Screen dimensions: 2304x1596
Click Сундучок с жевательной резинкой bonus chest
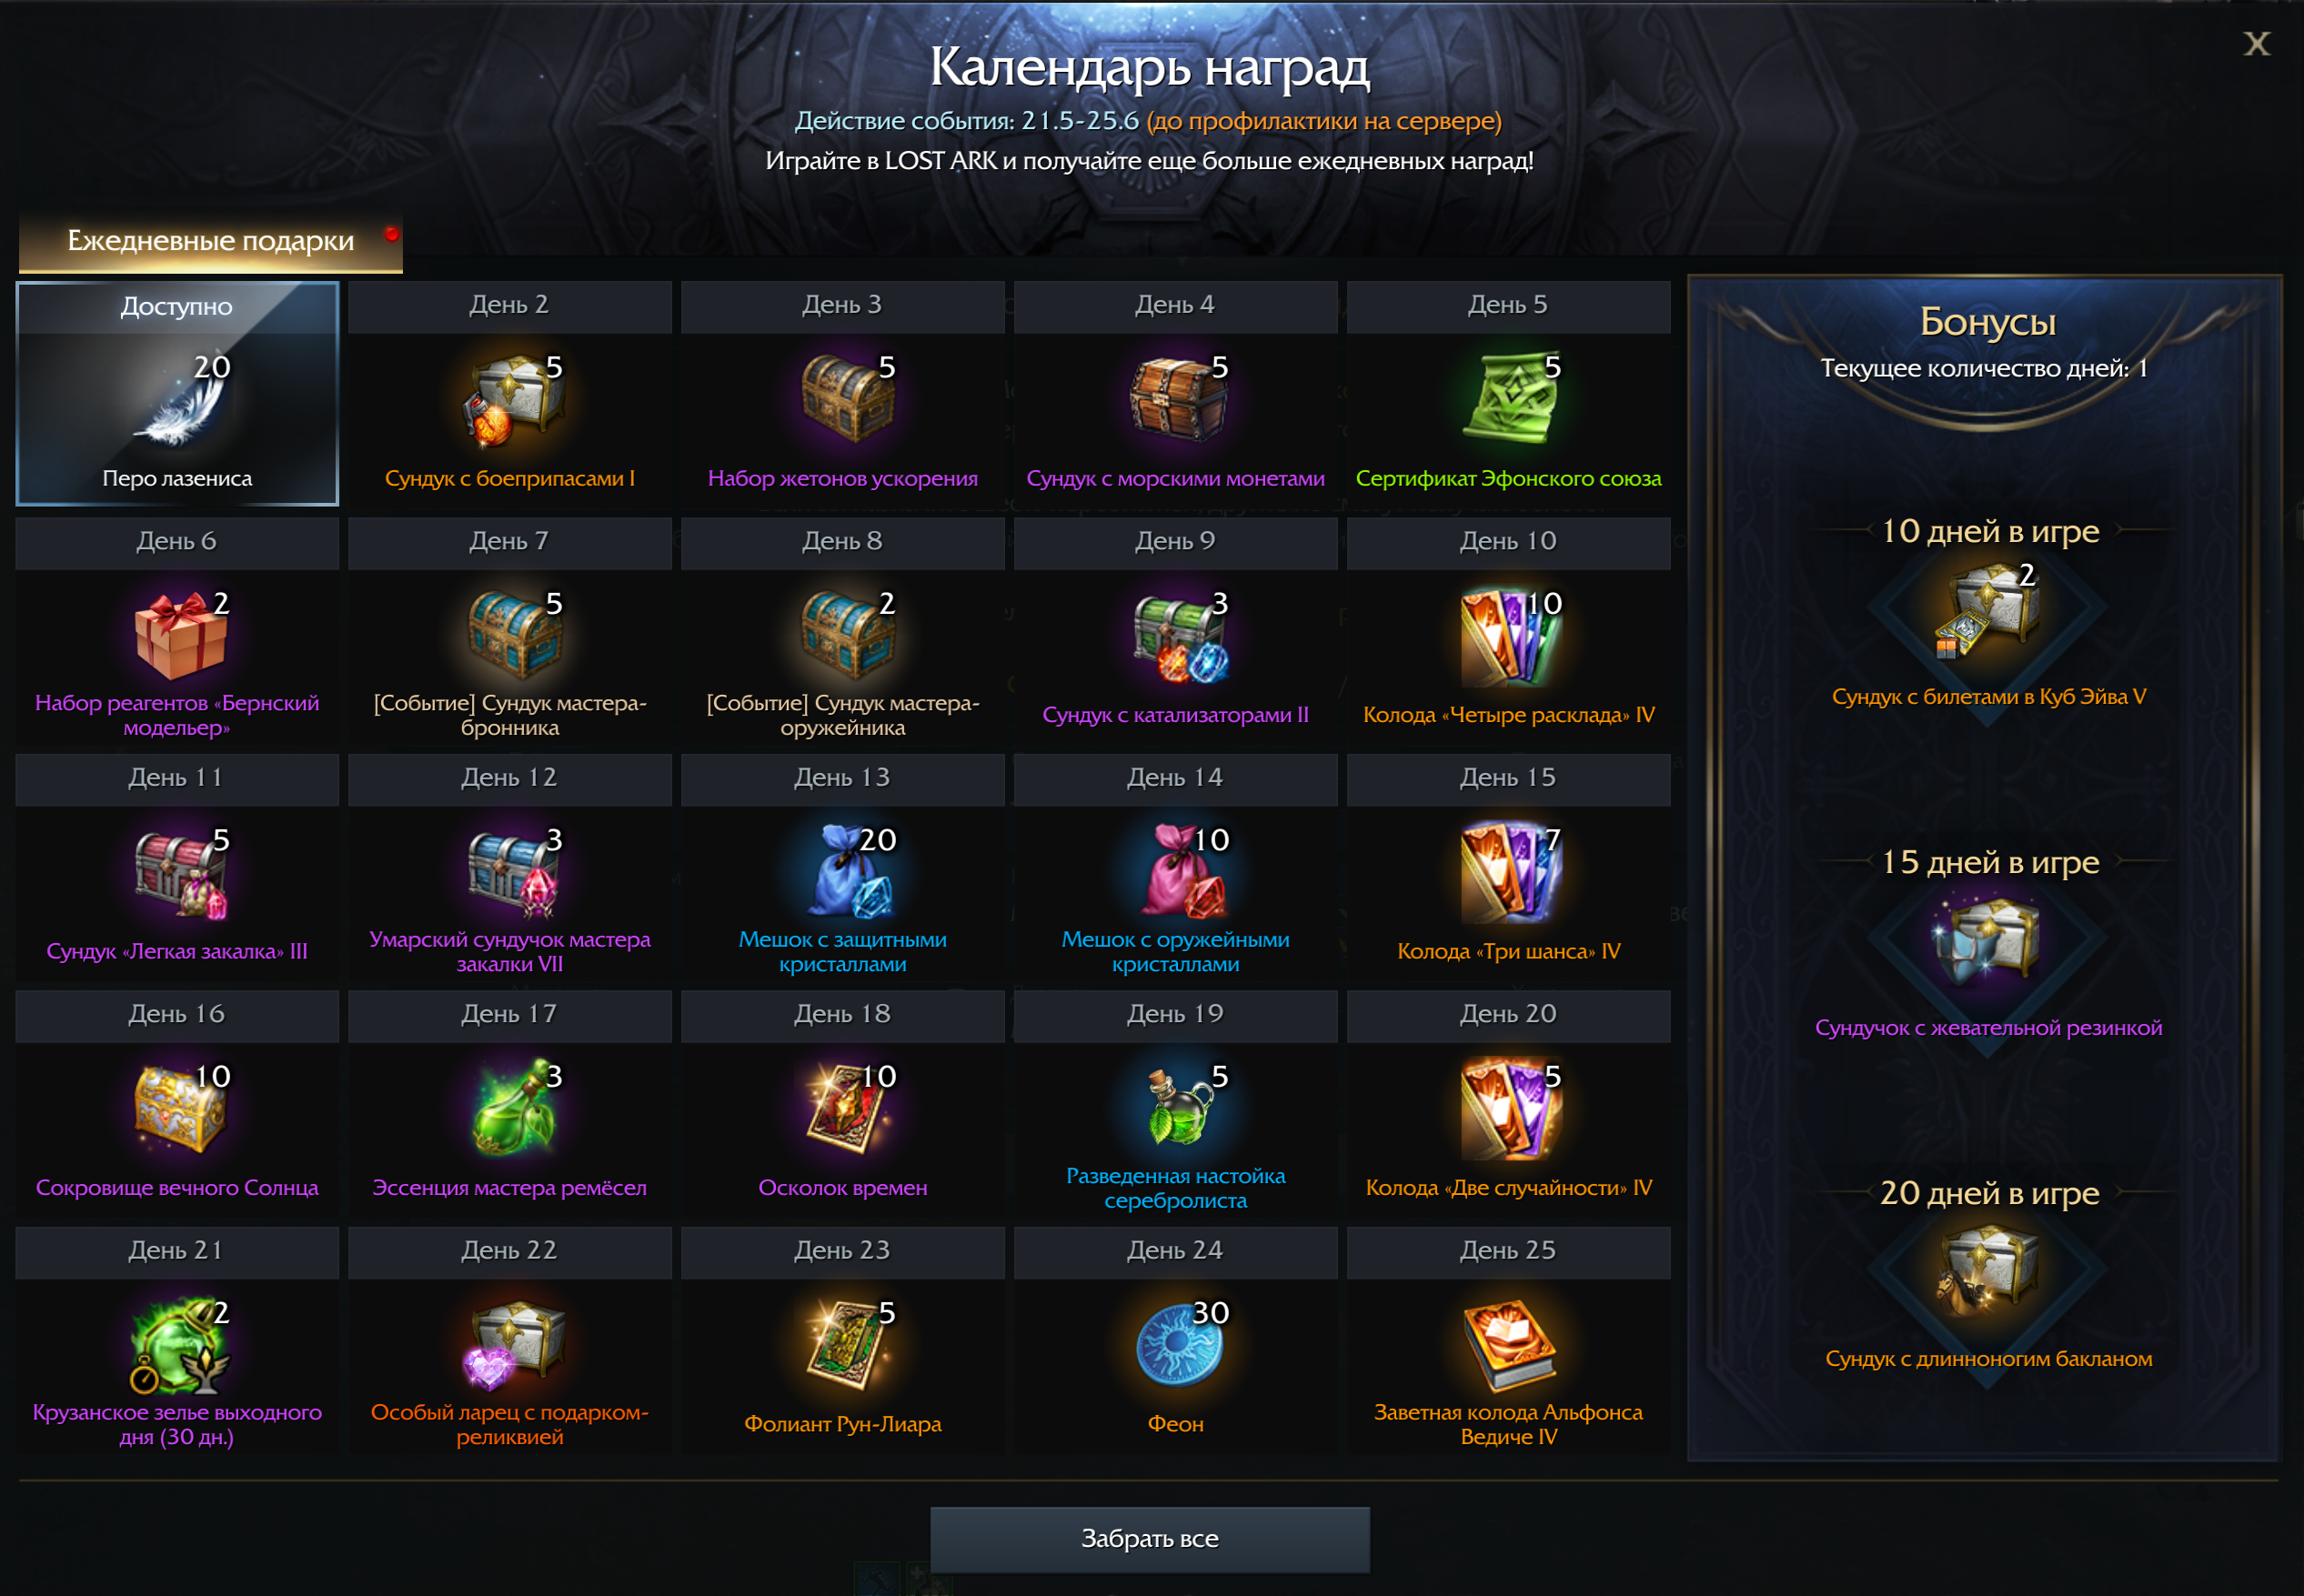point(1988,940)
